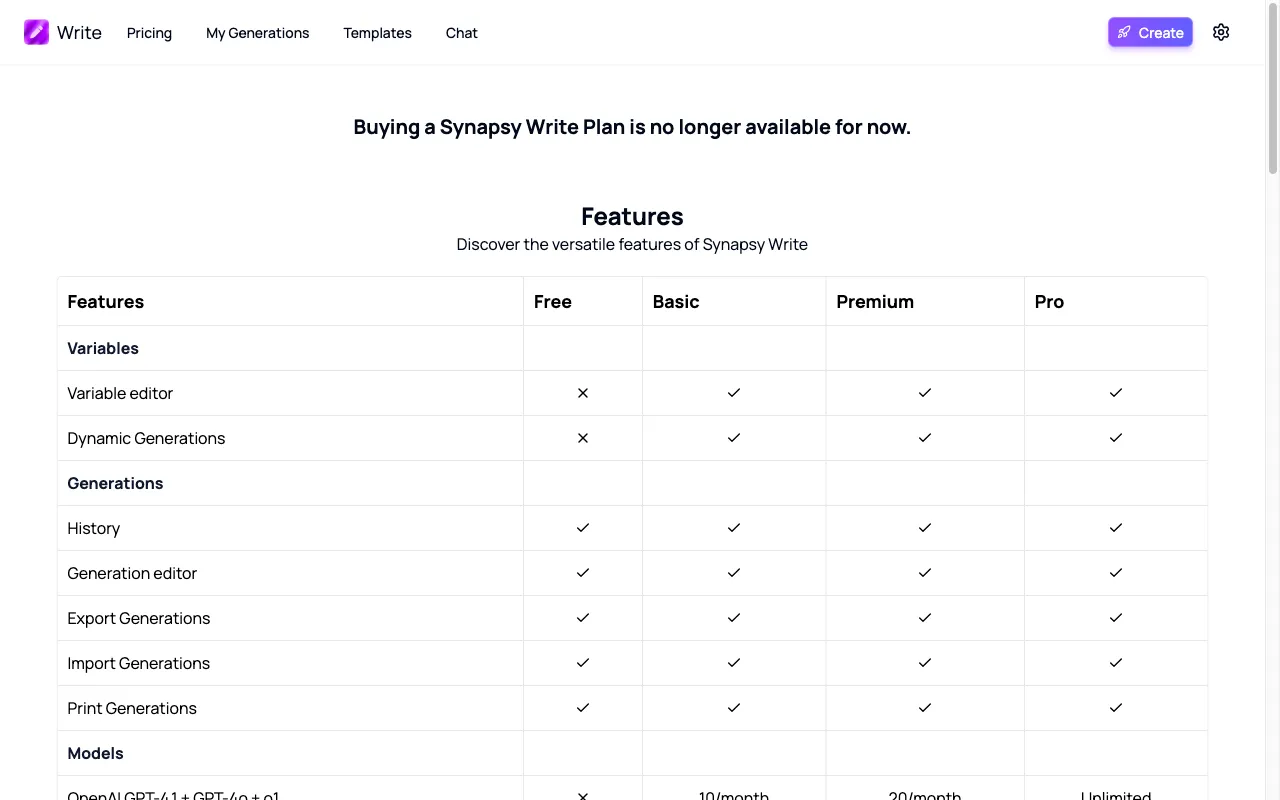Click the History row label
1280x800 pixels.
coord(93,528)
